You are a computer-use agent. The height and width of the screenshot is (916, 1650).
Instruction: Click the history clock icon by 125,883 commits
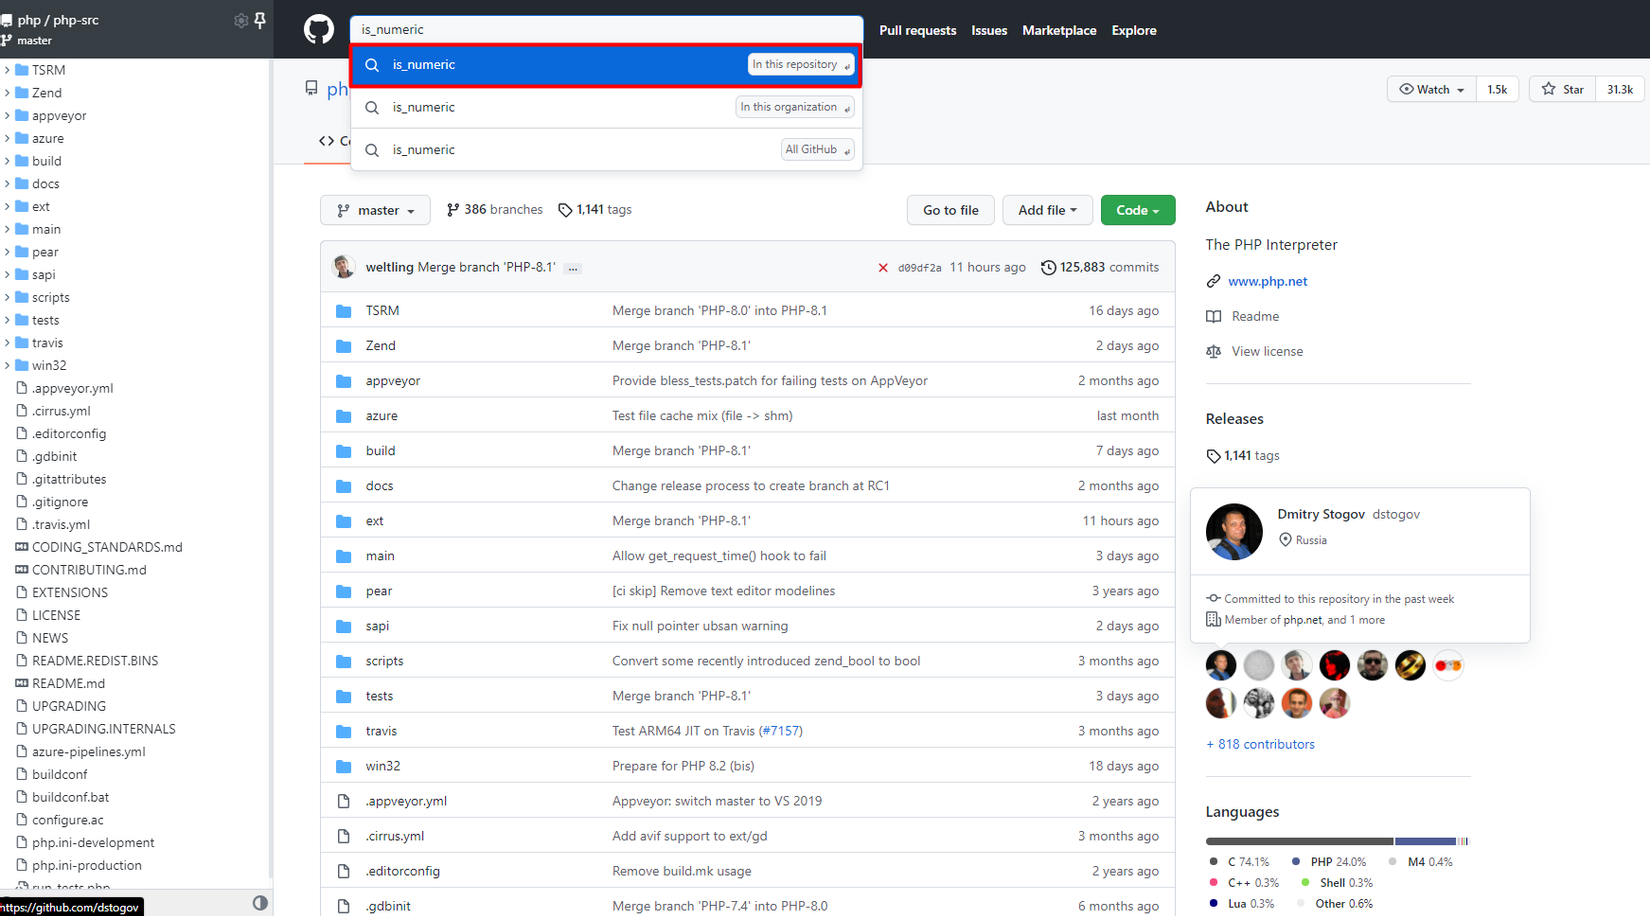tap(1048, 268)
